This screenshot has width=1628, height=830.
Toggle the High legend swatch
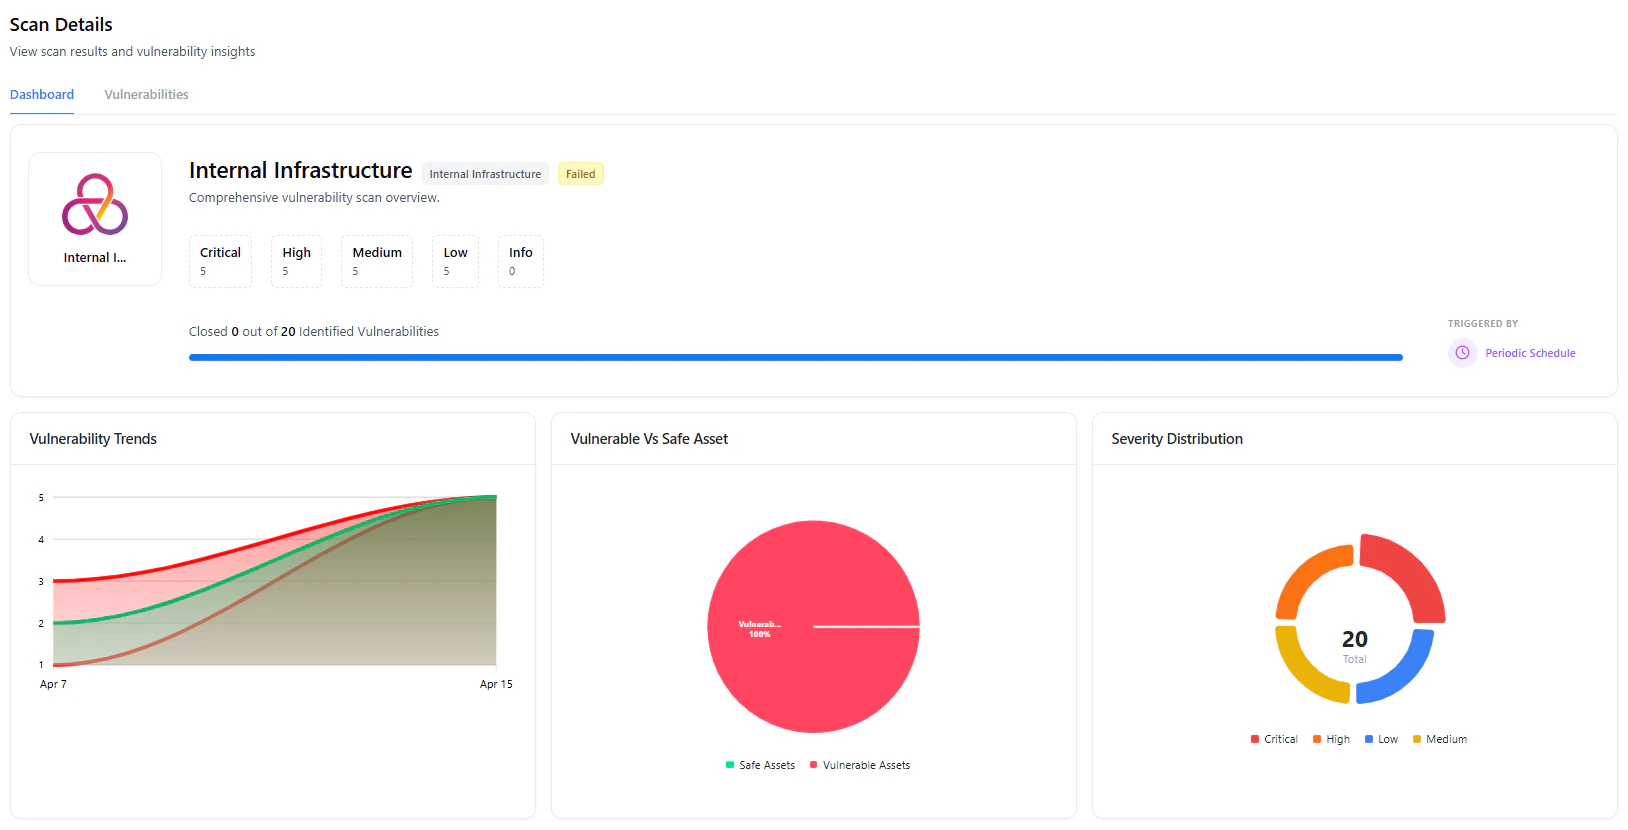pos(1317,739)
